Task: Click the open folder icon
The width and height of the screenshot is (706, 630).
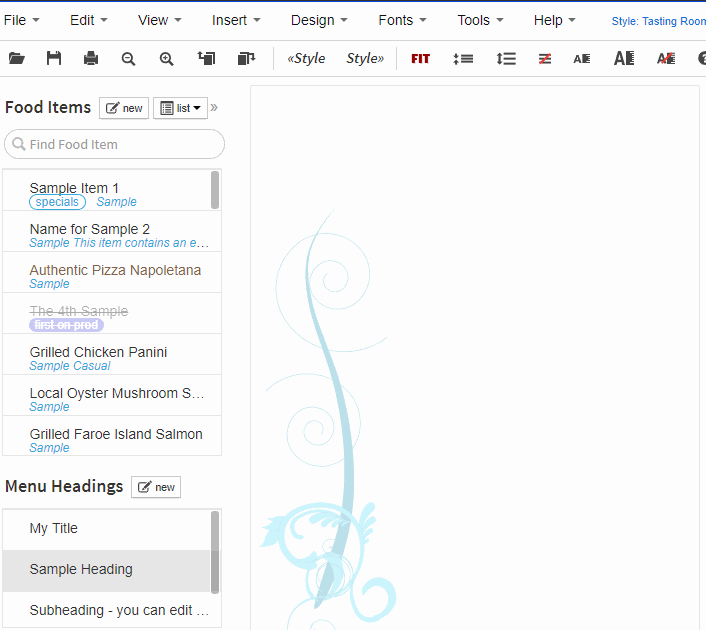Action: 17,58
